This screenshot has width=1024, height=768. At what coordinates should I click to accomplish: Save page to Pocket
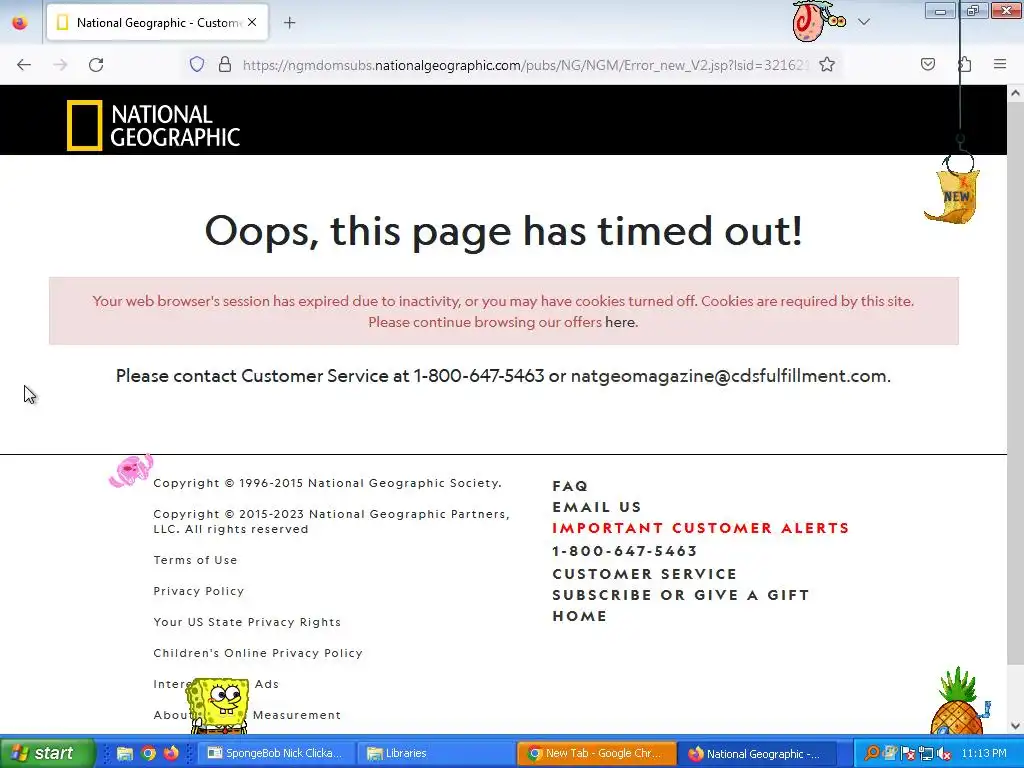click(927, 64)
